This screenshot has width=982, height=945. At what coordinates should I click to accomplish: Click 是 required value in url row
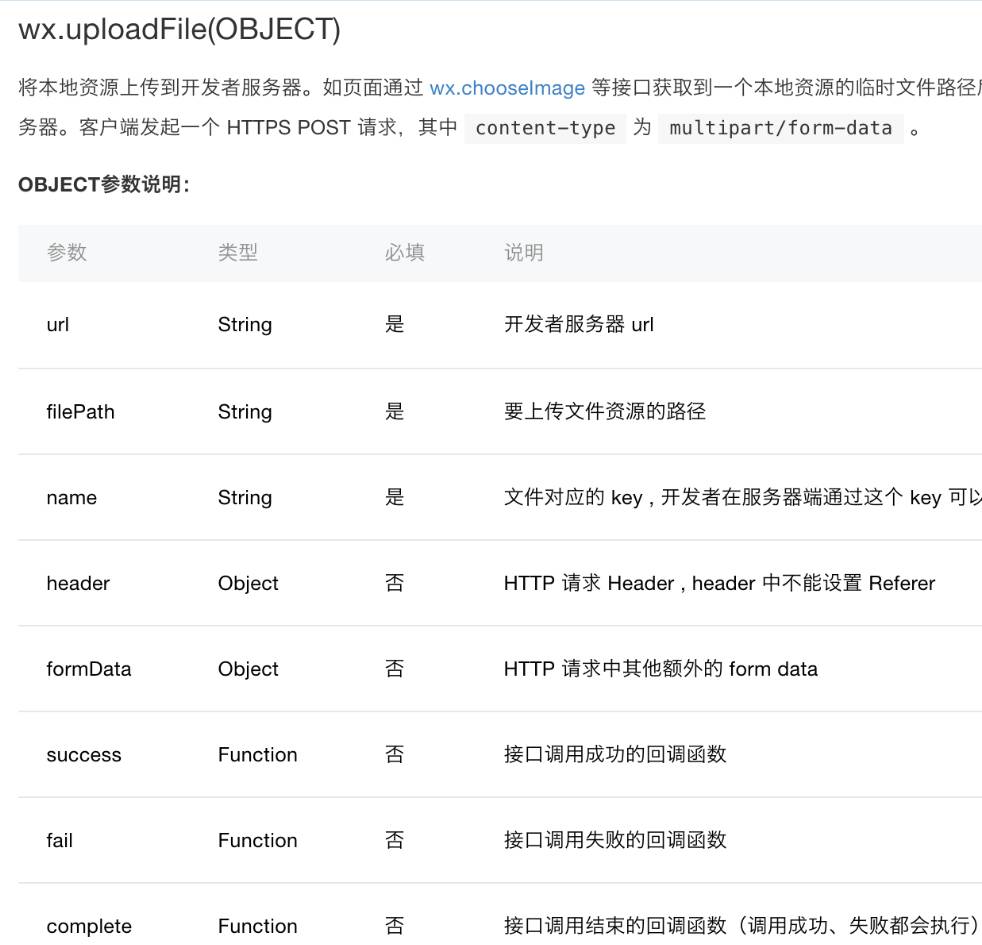(x=395, y=324)
